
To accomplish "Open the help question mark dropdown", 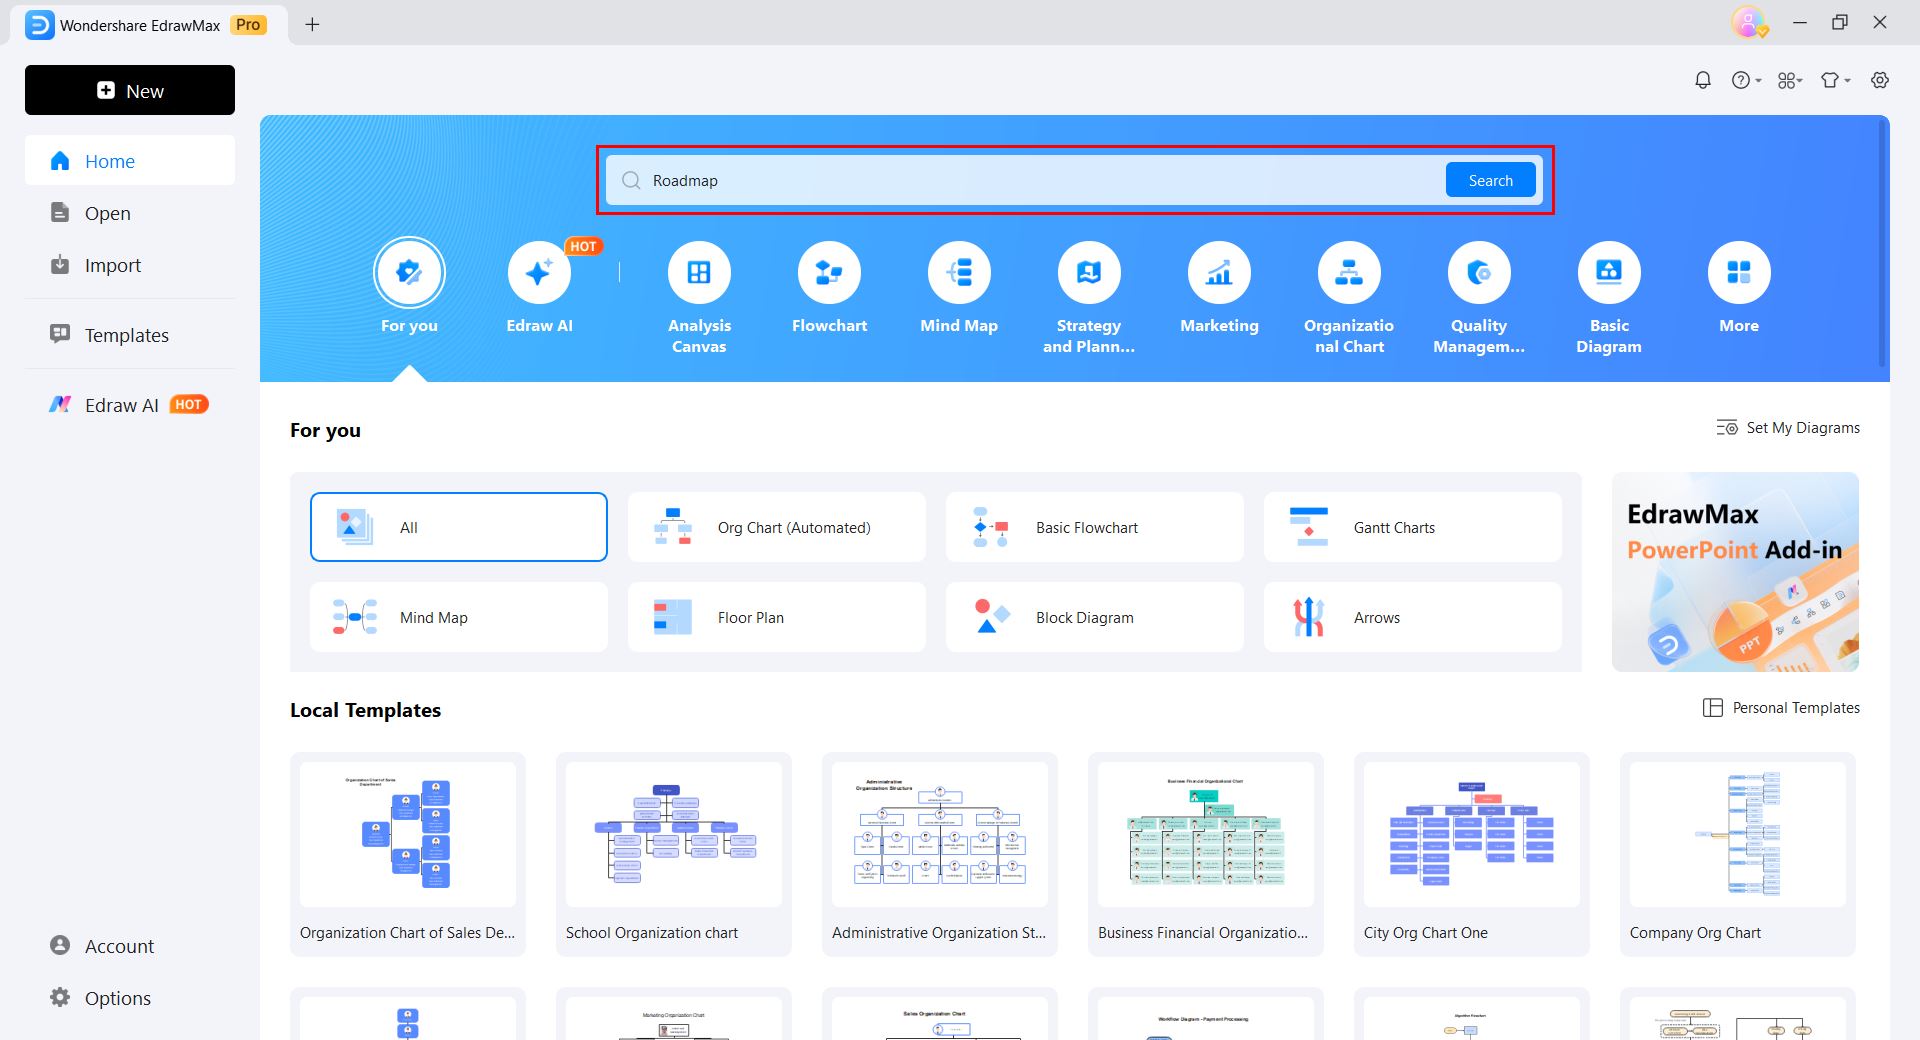I will click(1746, 81).
